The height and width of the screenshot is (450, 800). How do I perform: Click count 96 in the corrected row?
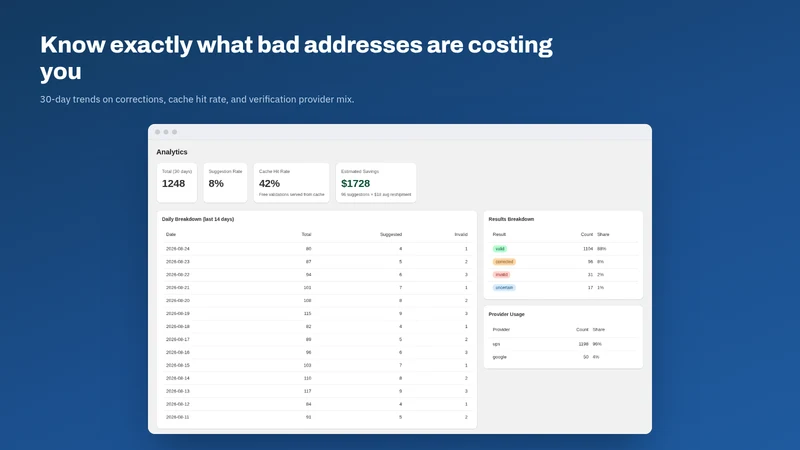point(590,262)
